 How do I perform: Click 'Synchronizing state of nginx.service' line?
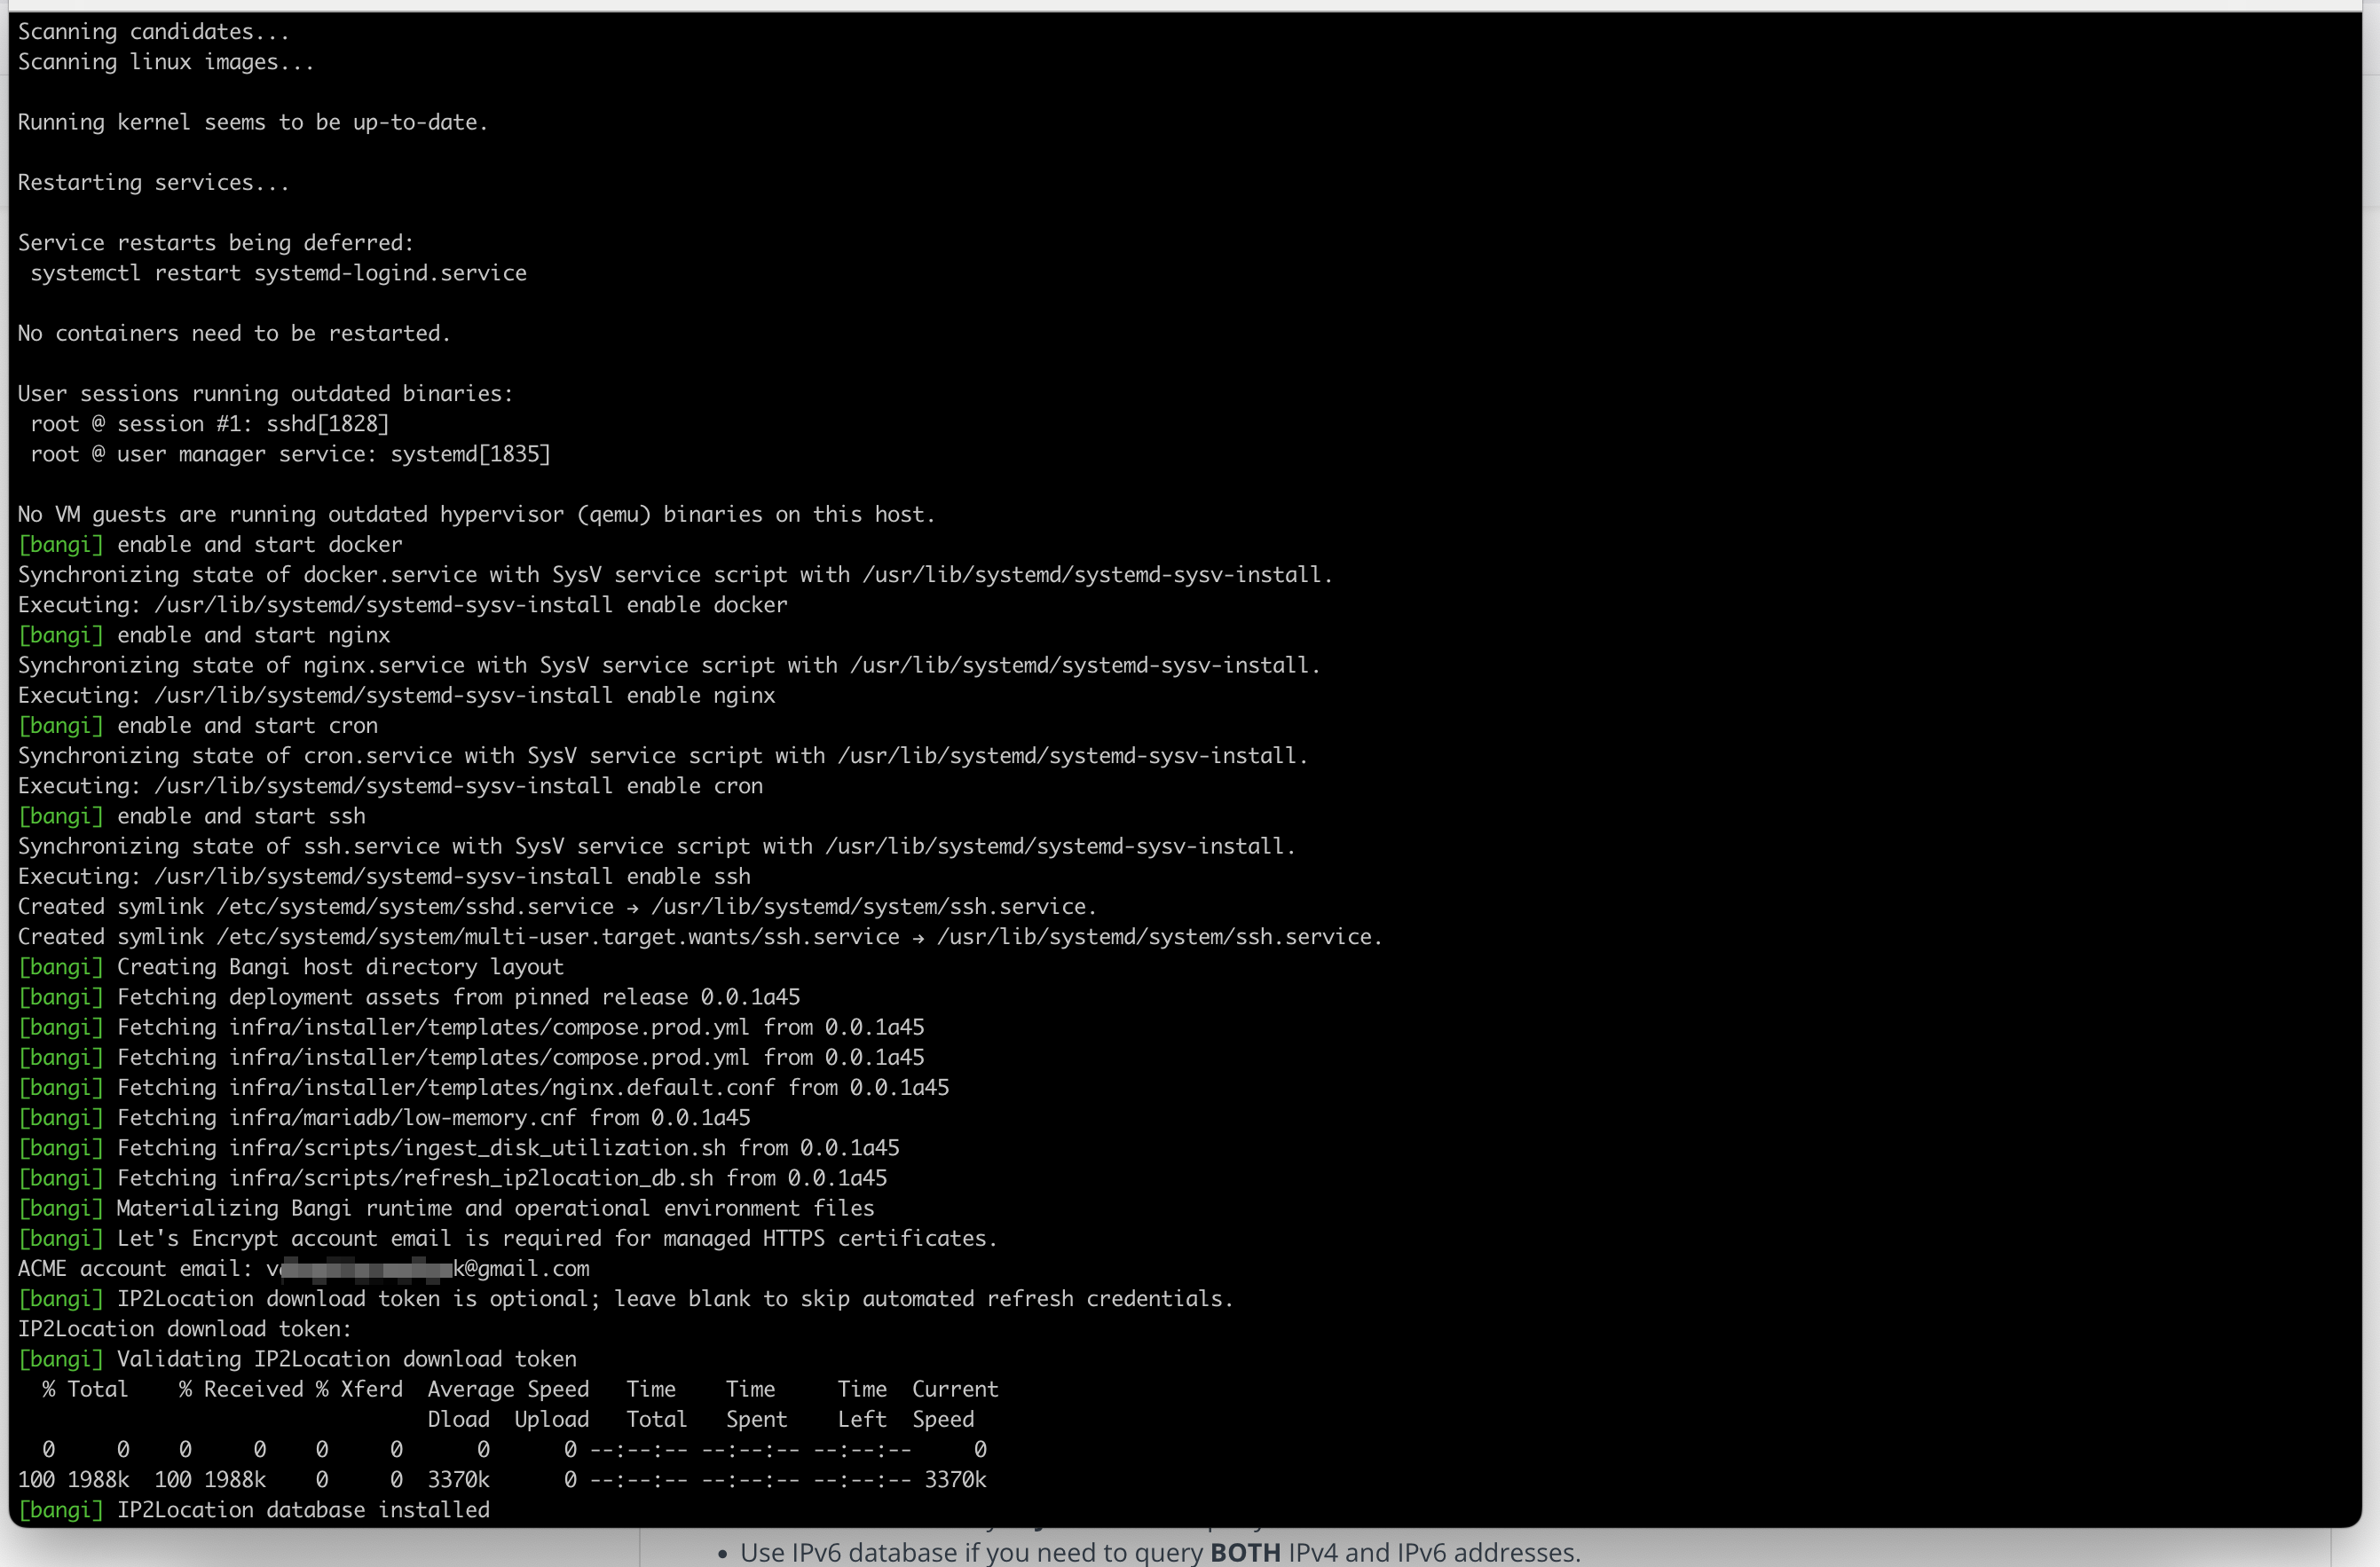(669, 665)
